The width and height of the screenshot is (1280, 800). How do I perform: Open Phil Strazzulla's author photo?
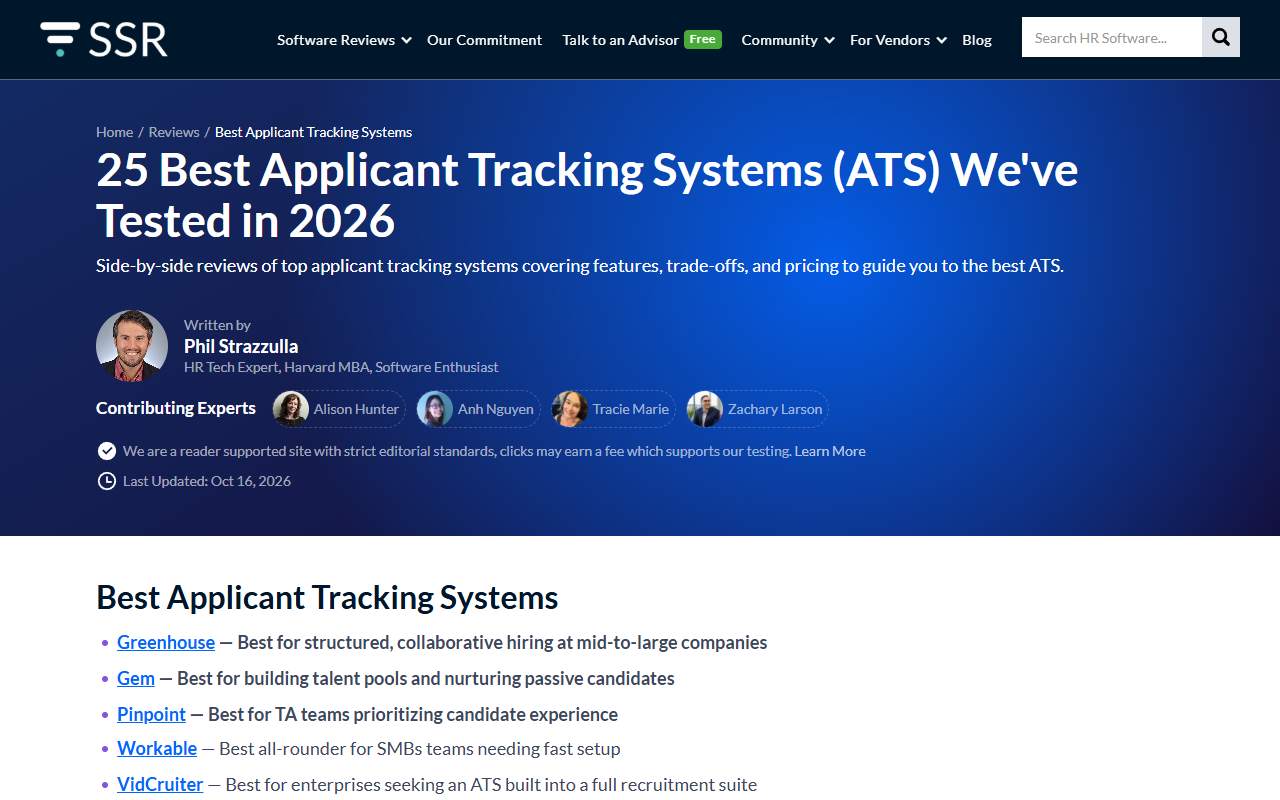point(132,346)
